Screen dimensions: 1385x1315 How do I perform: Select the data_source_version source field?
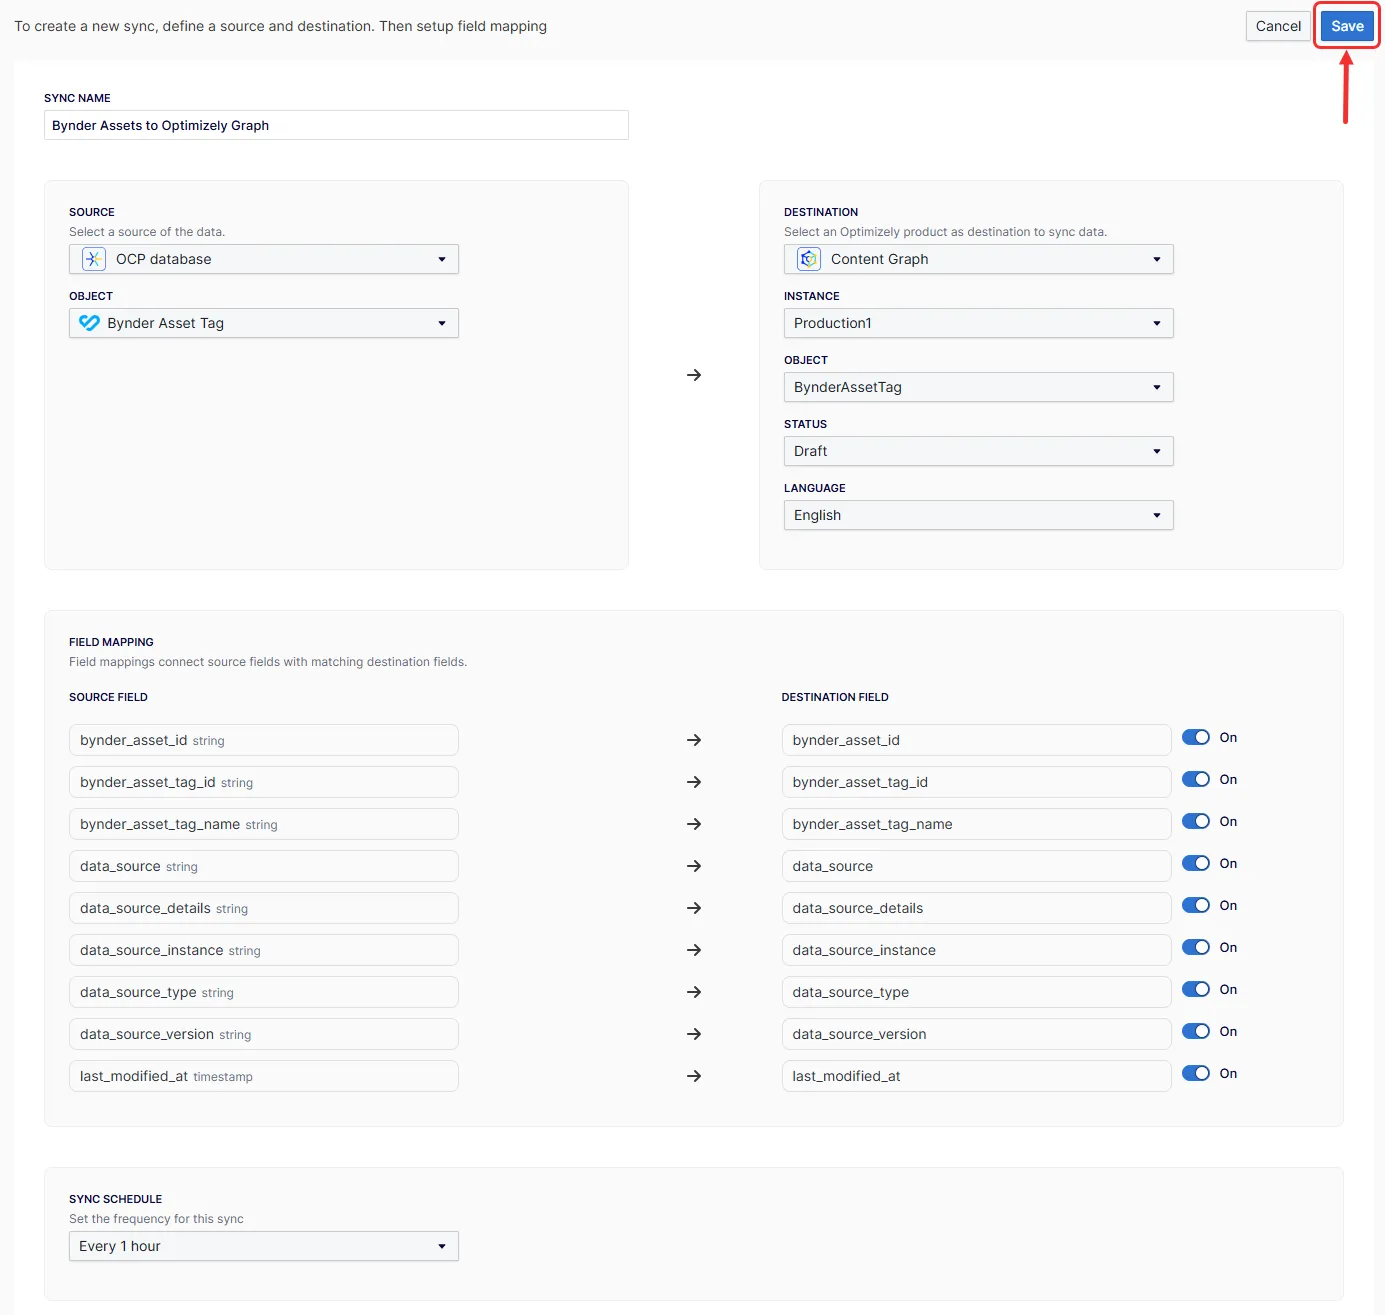coord(264,1034)
